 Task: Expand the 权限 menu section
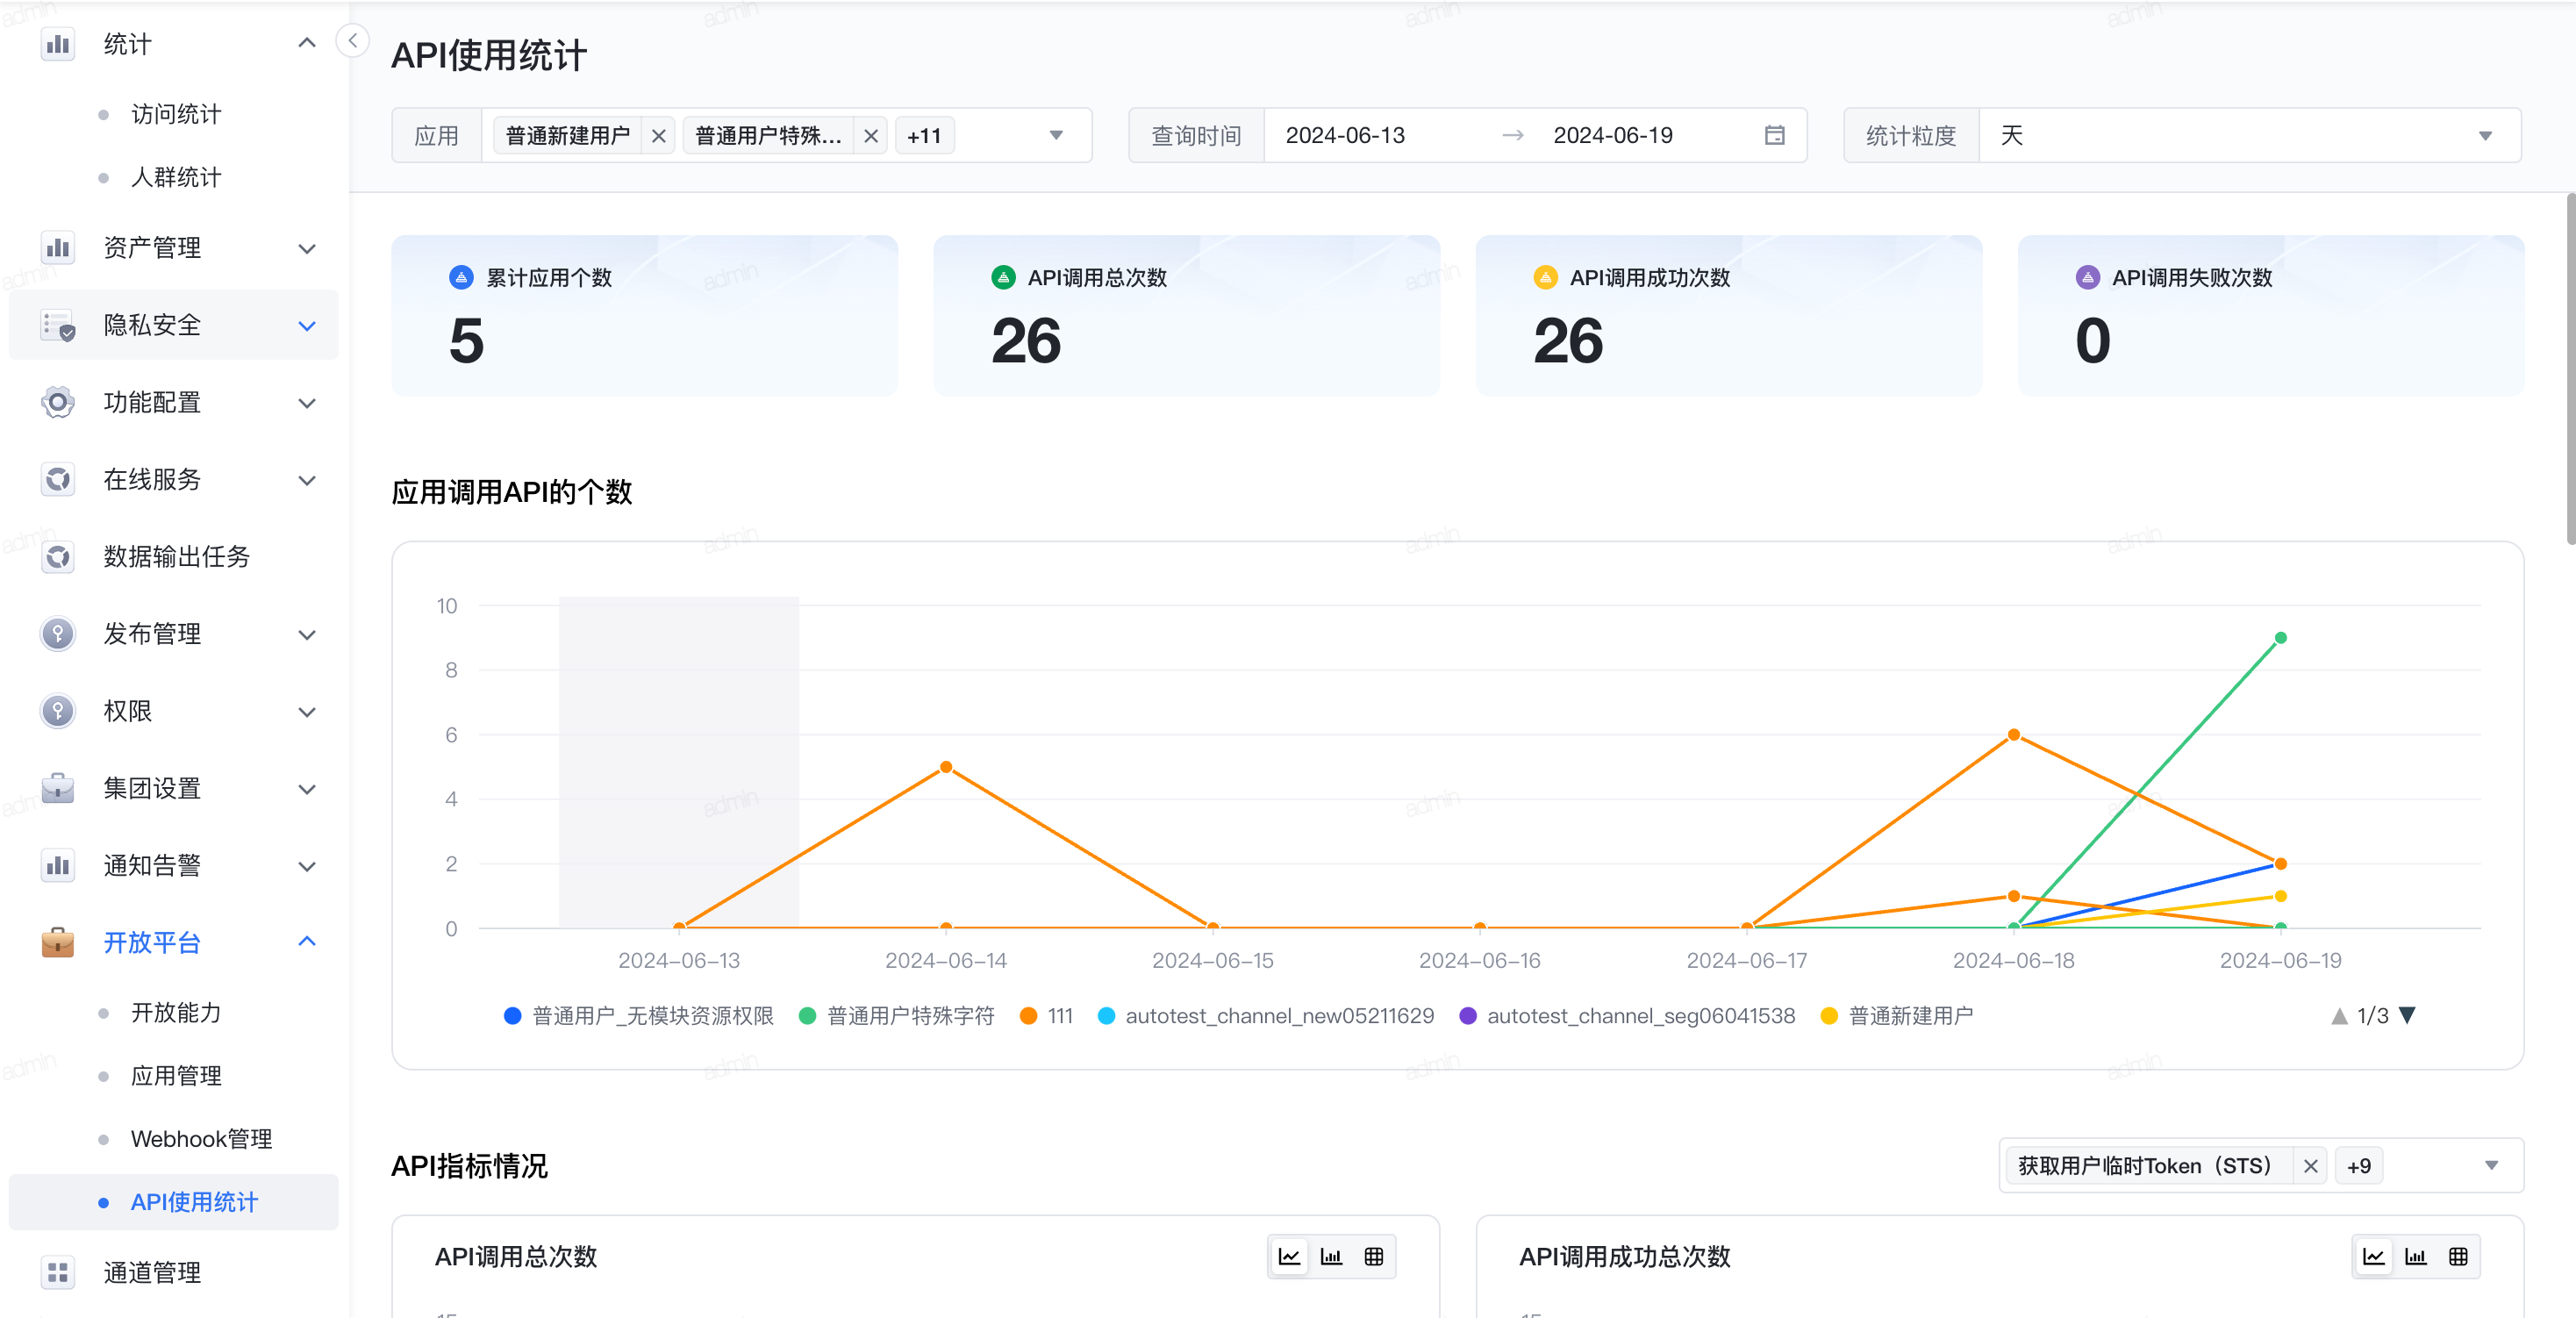[307, 712]
